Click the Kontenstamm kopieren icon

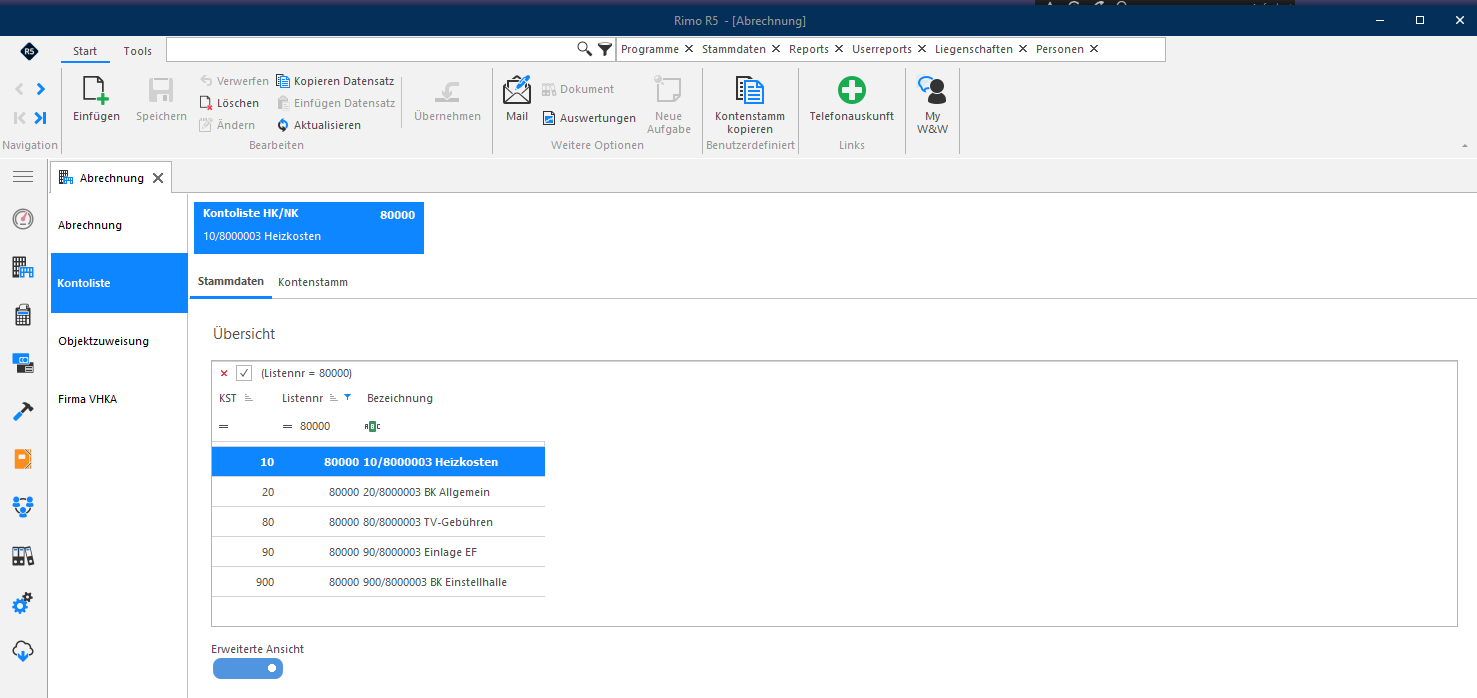pyautogui.click(x=750, y=90)
